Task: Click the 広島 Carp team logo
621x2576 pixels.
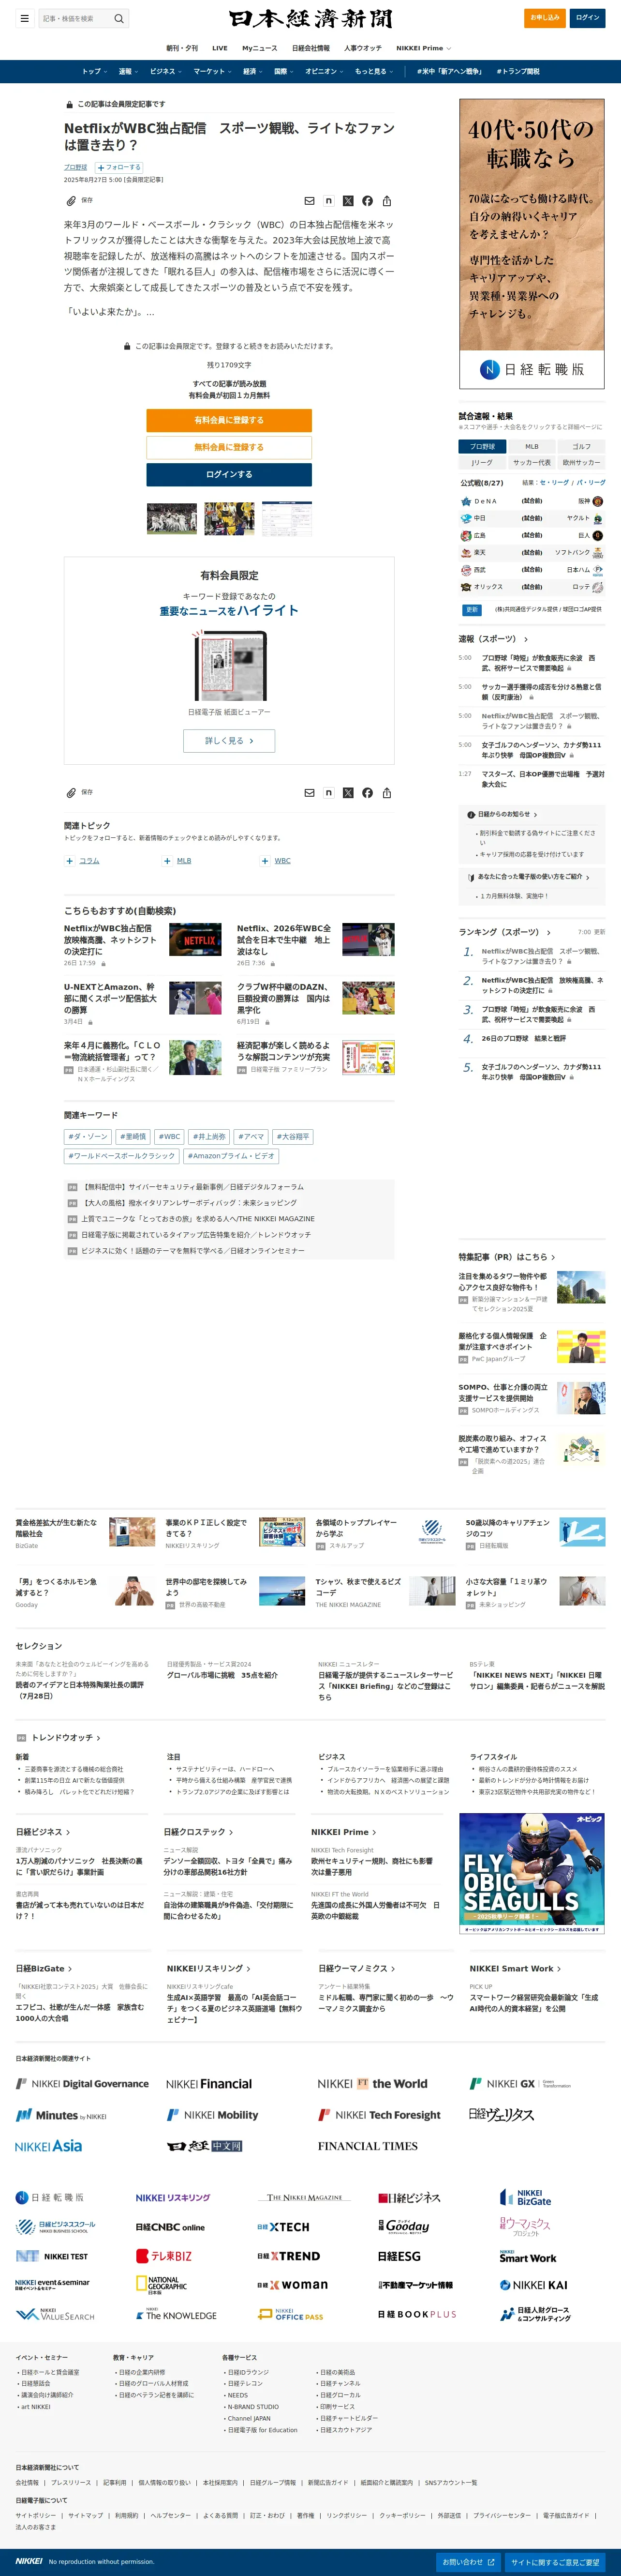Action: (466, 535)
